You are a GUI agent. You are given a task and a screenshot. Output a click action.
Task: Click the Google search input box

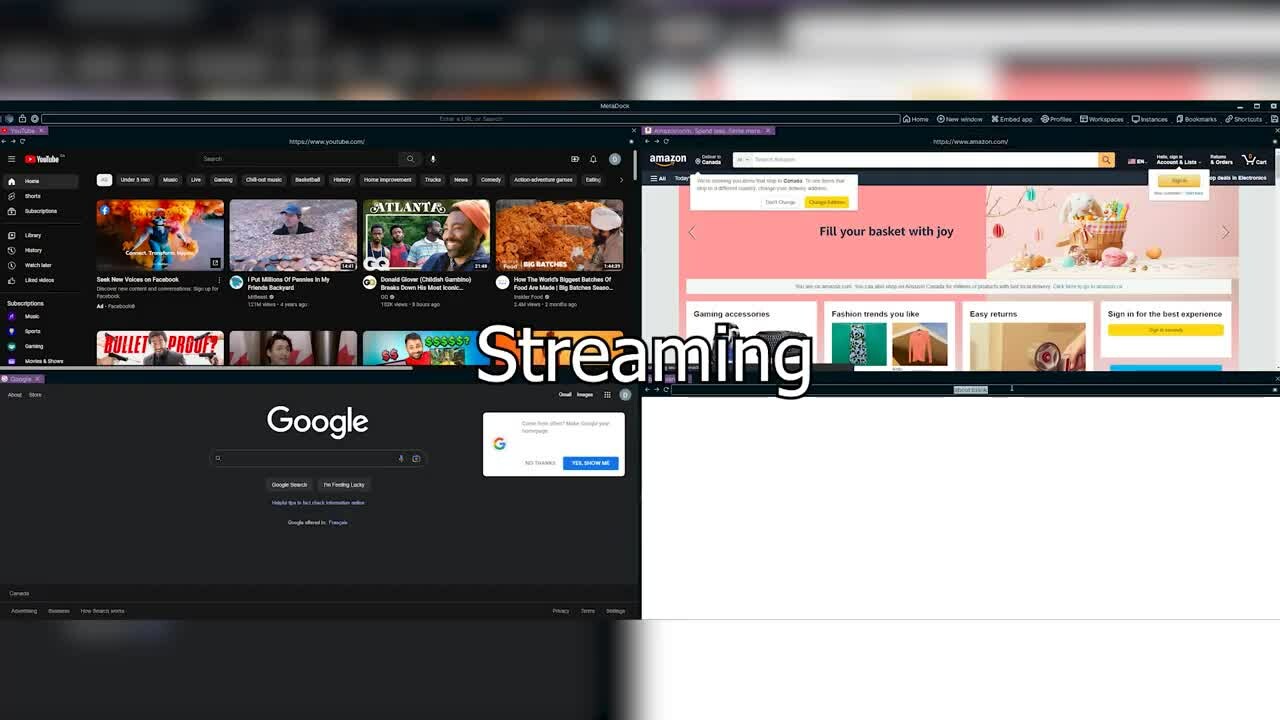point(310,458)
